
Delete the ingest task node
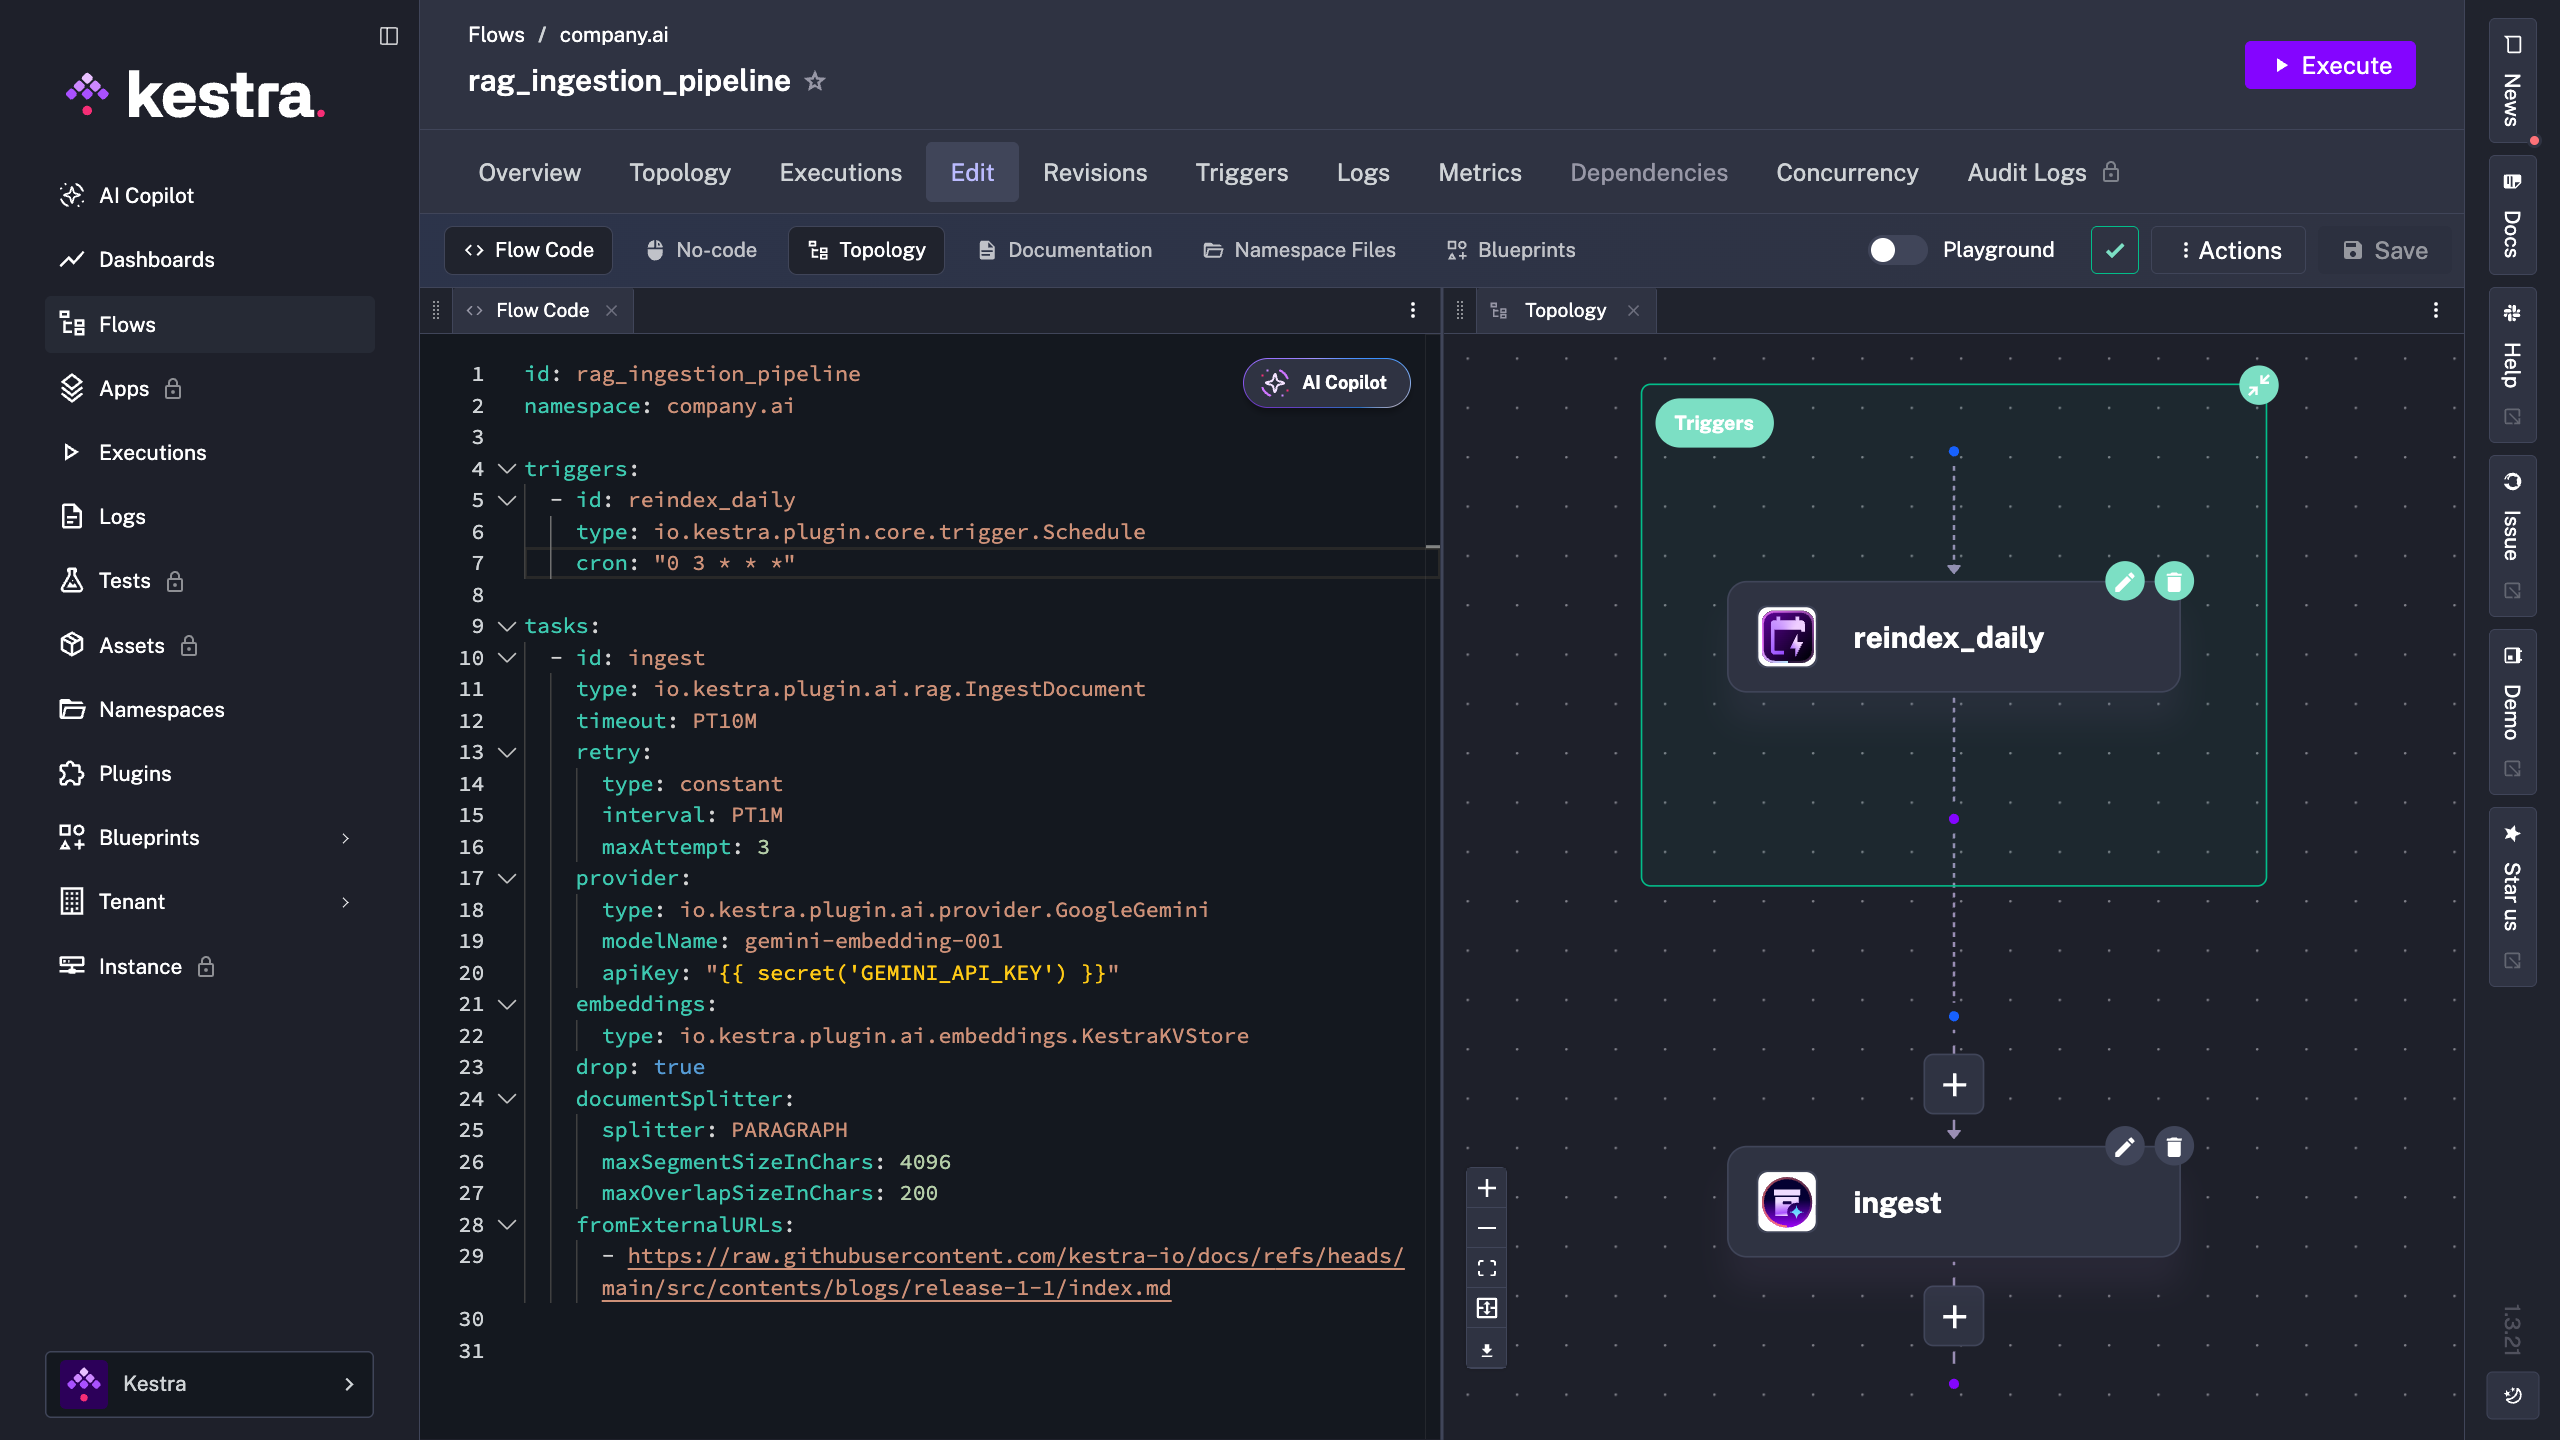[x=2174, y=1146]
